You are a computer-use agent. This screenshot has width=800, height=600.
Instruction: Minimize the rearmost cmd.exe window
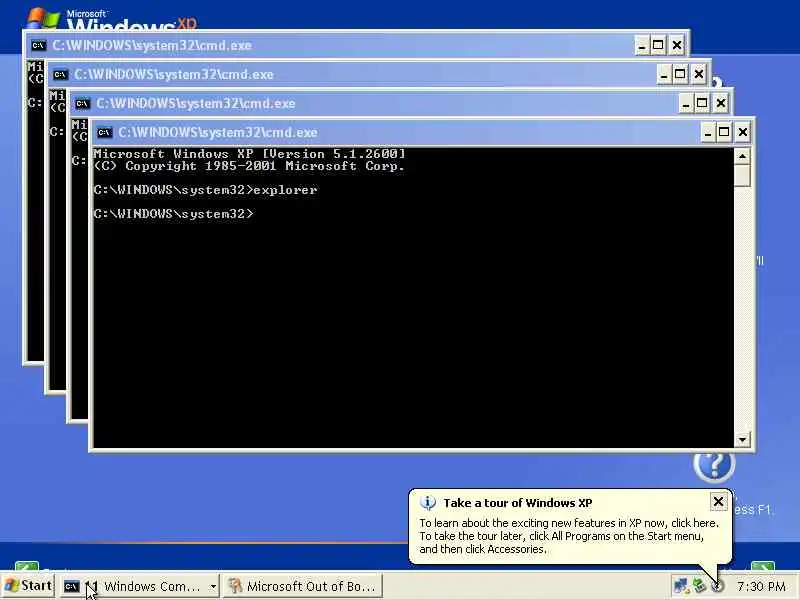point(642,46)
